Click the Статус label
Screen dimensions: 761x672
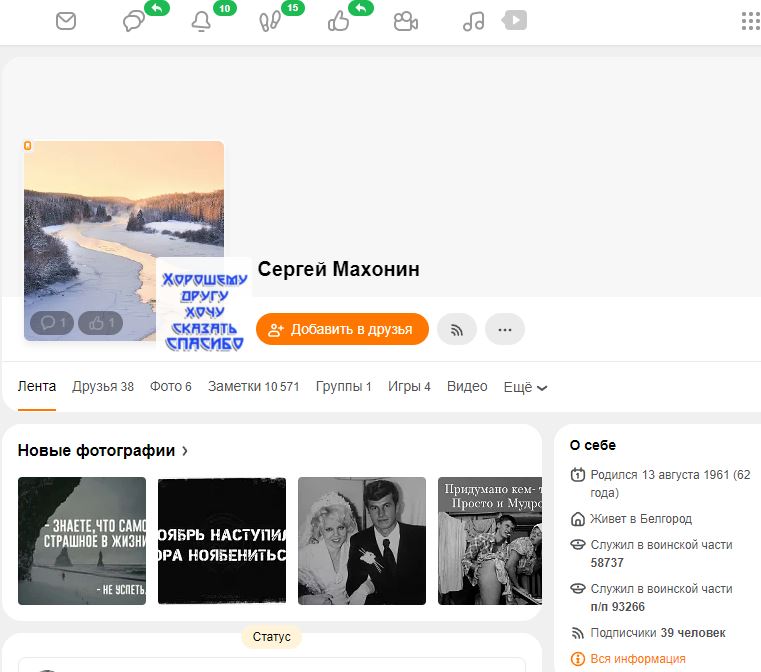tap(271, 637)
